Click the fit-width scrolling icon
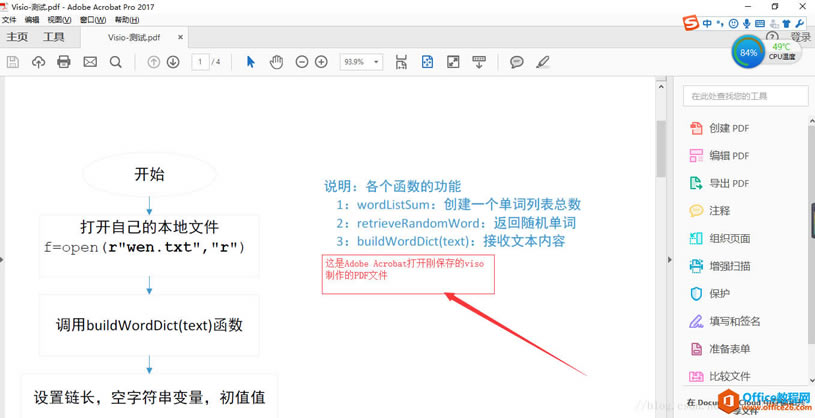Viewport: 815px width, 418px height. [x=401, y=62]
